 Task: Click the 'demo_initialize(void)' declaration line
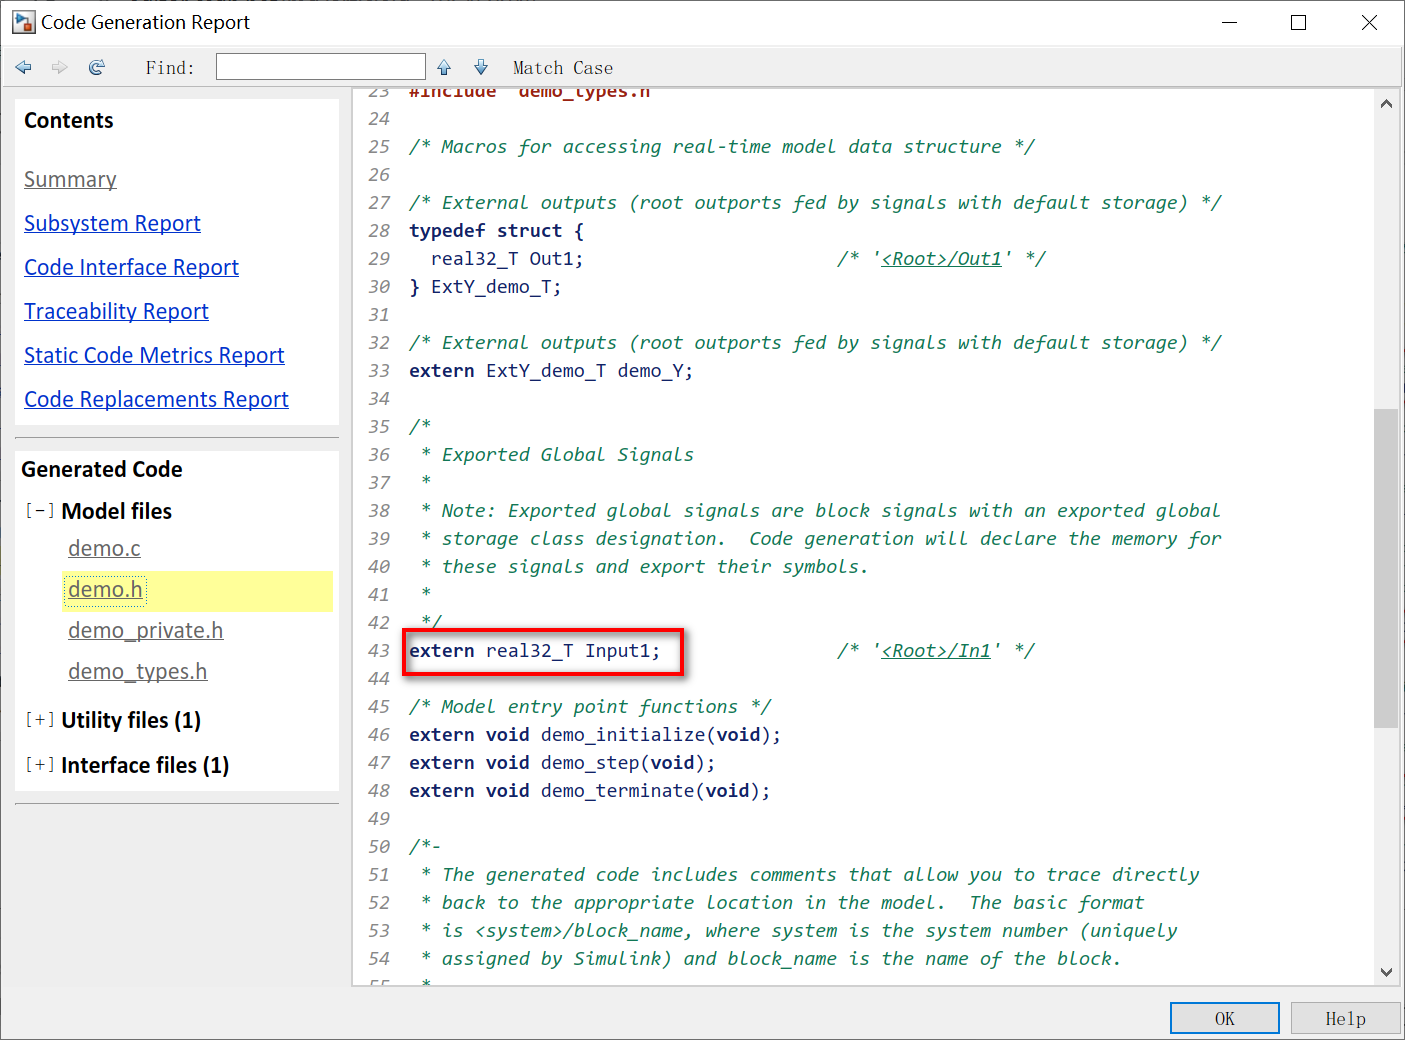tap(595, 735)
